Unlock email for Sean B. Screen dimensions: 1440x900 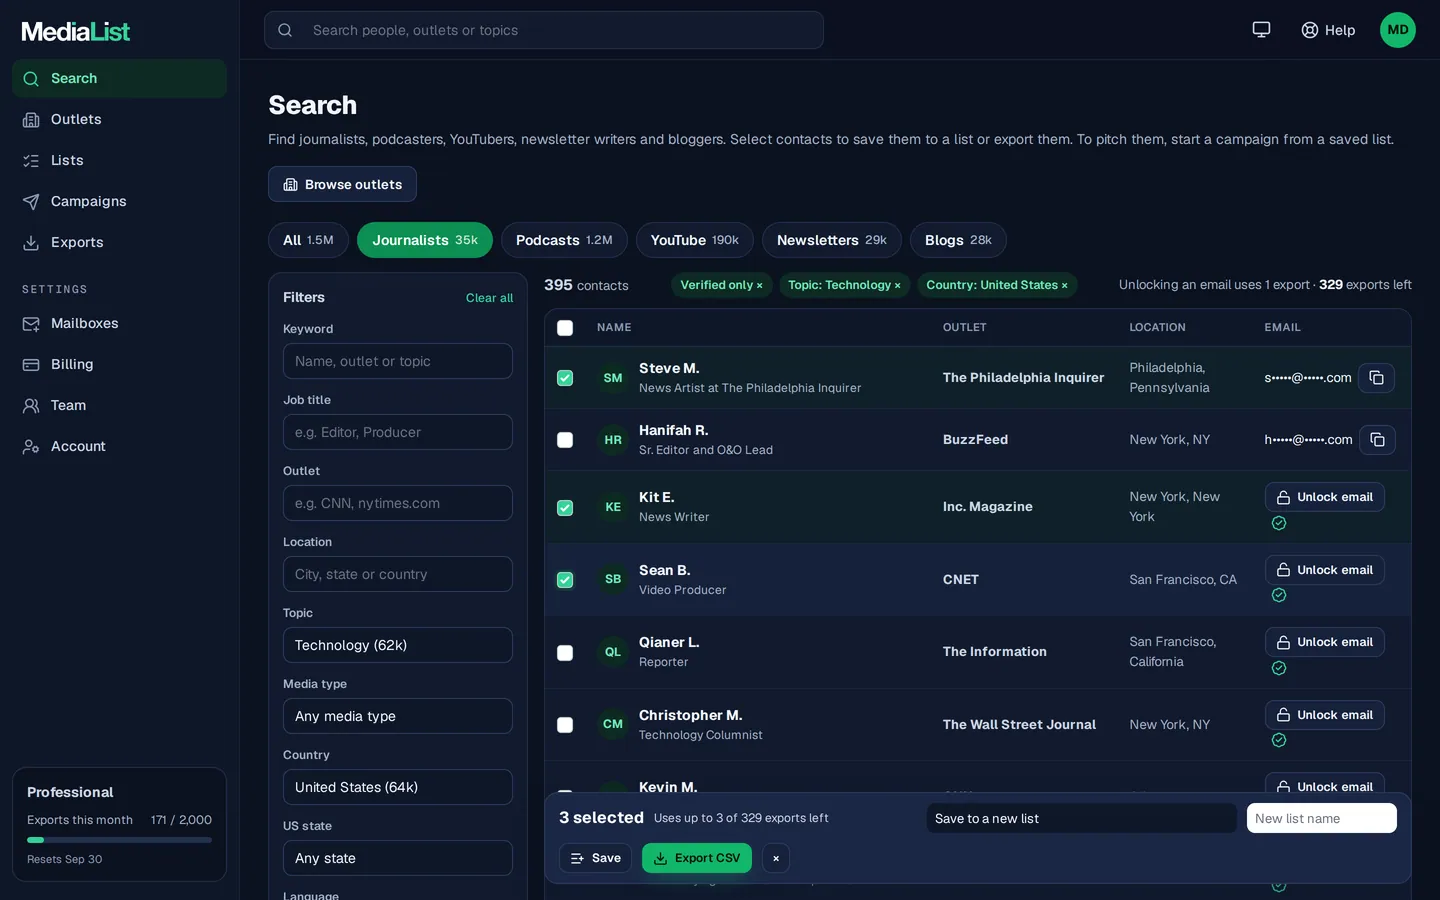coord(1325,570)
